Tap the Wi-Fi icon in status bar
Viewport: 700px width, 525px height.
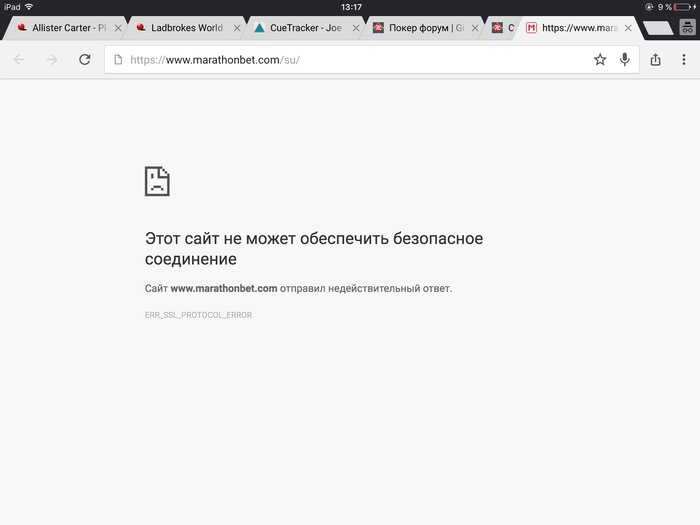(29, 7)
